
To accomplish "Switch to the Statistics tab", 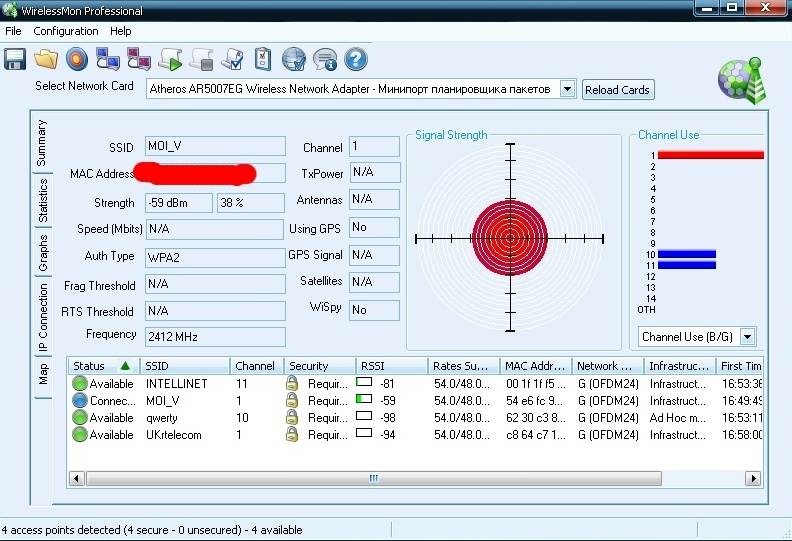I will (43, 201).
